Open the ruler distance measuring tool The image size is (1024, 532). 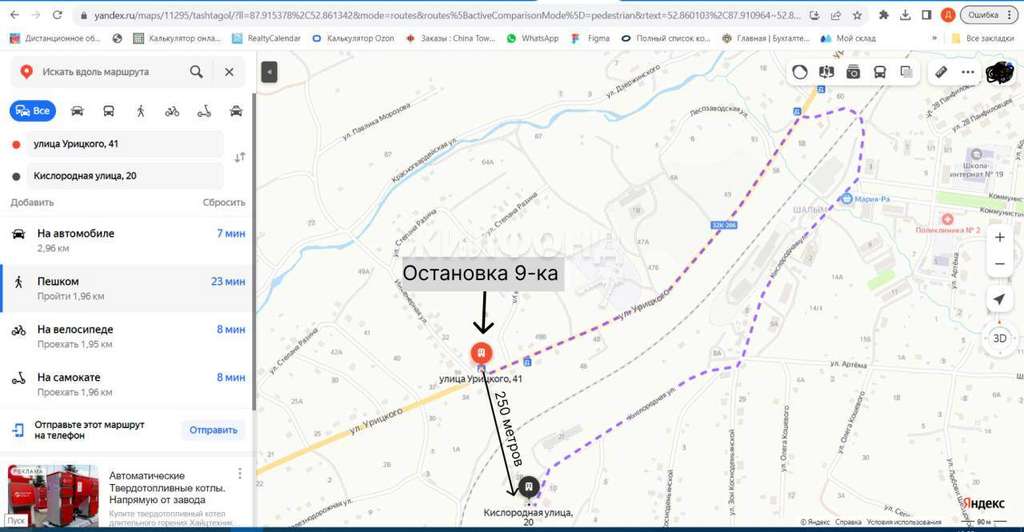point(940,72)
